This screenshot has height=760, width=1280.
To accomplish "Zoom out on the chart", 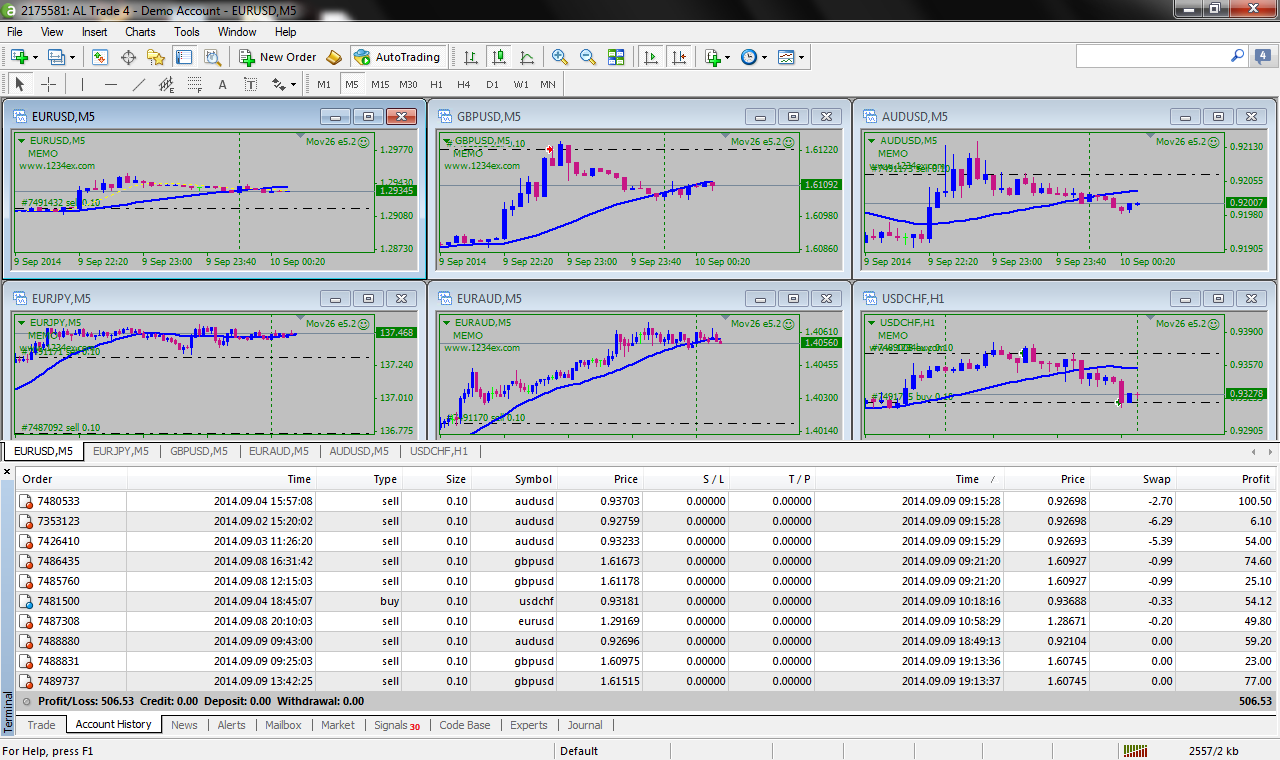I will click(588, 57).
